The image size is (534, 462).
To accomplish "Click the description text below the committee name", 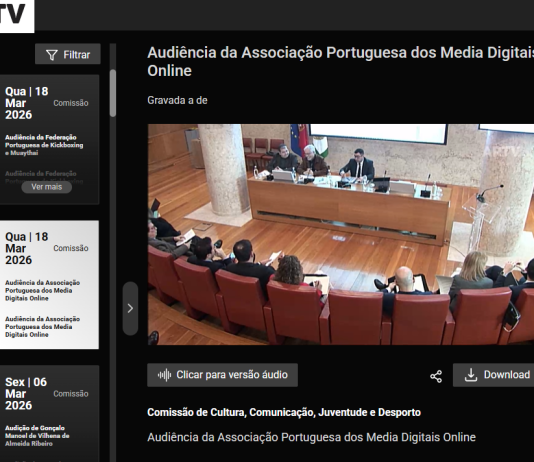I will [311, 437].
